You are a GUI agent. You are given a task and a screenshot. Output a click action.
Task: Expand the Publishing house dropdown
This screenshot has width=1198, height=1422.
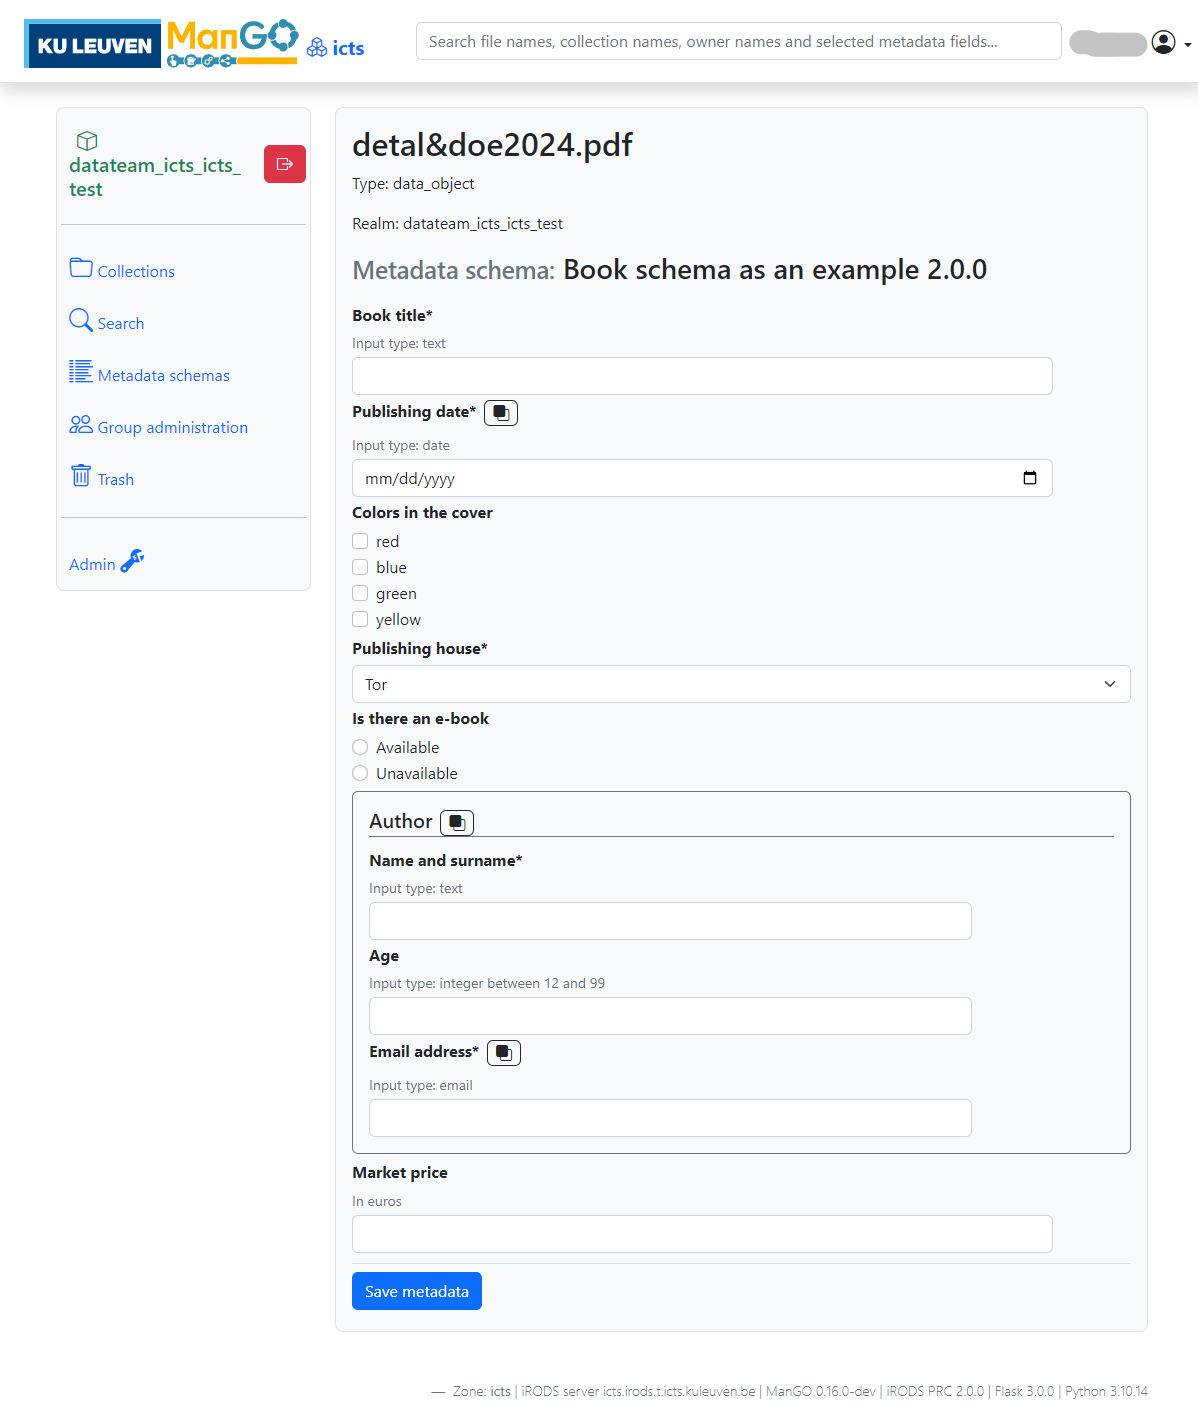(741, 684)
